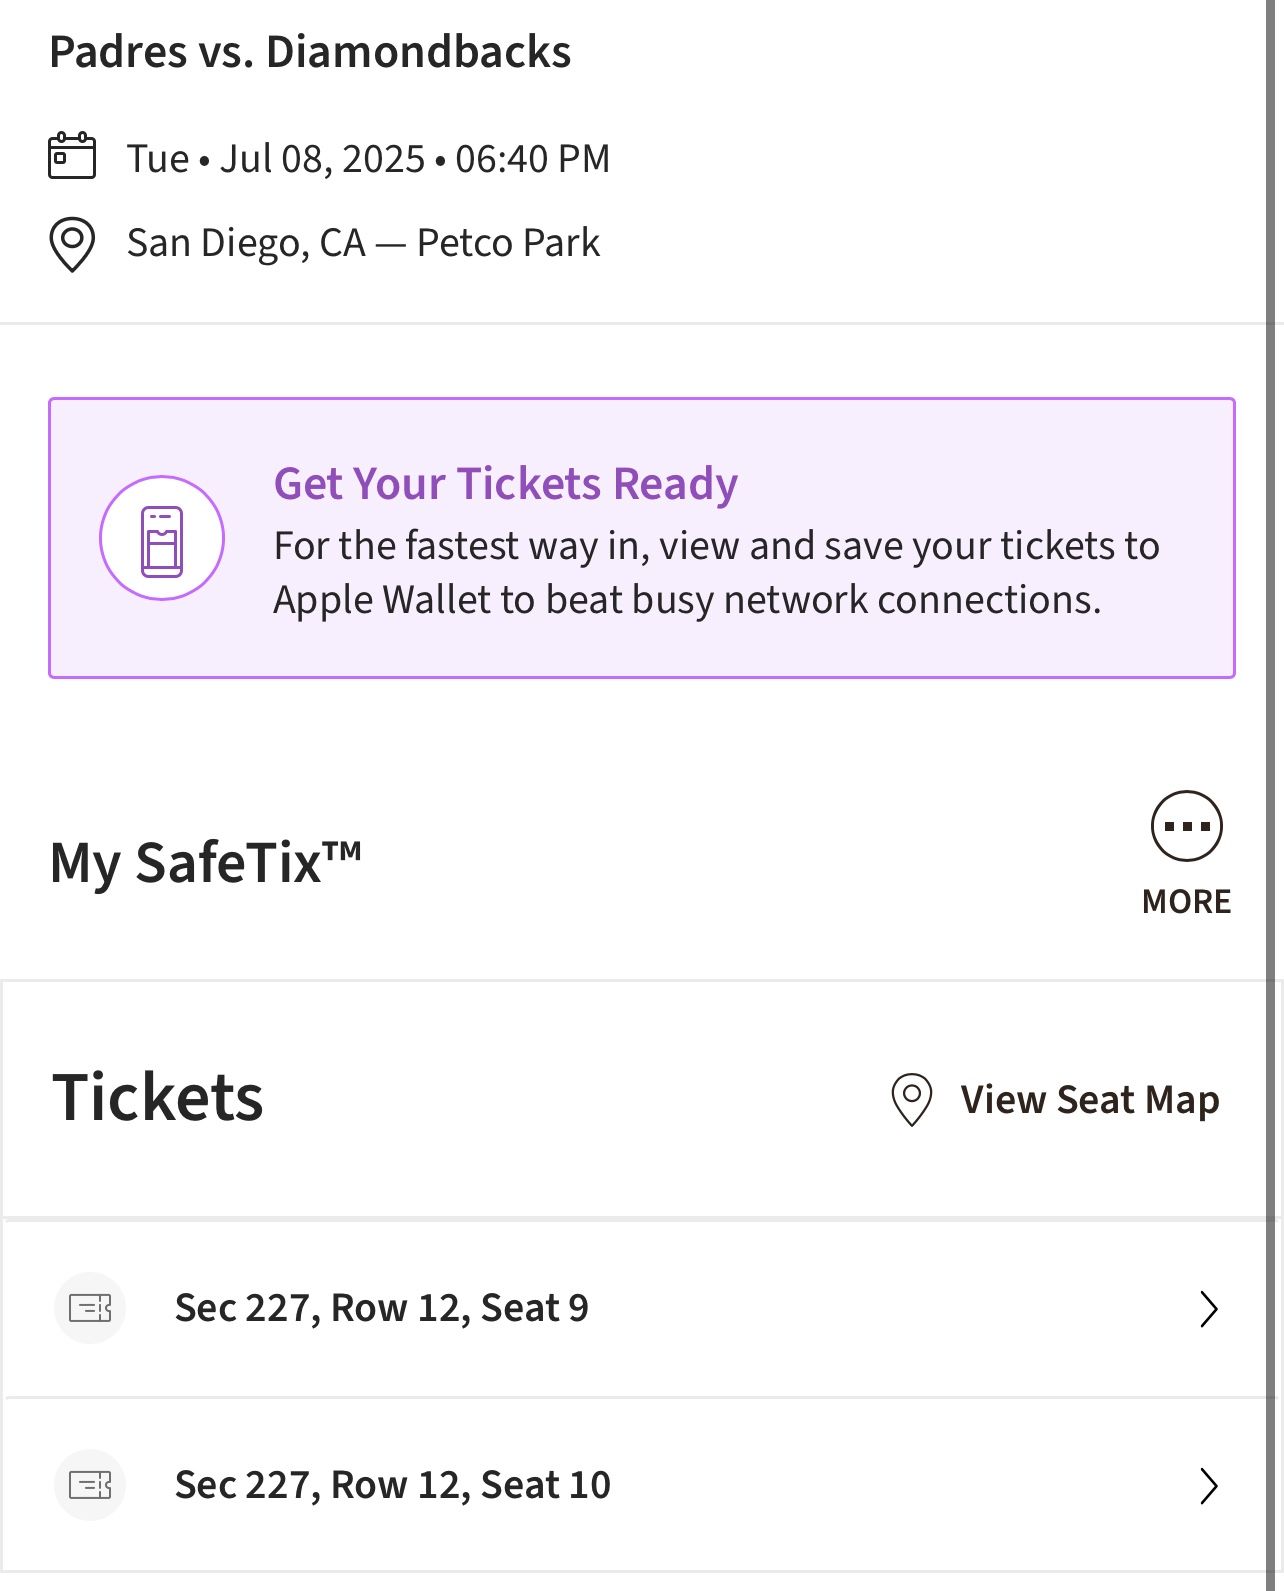Click the calendar icon beside the event date
Viewport: 1284px width, 1591px height.
coord(72,156)
